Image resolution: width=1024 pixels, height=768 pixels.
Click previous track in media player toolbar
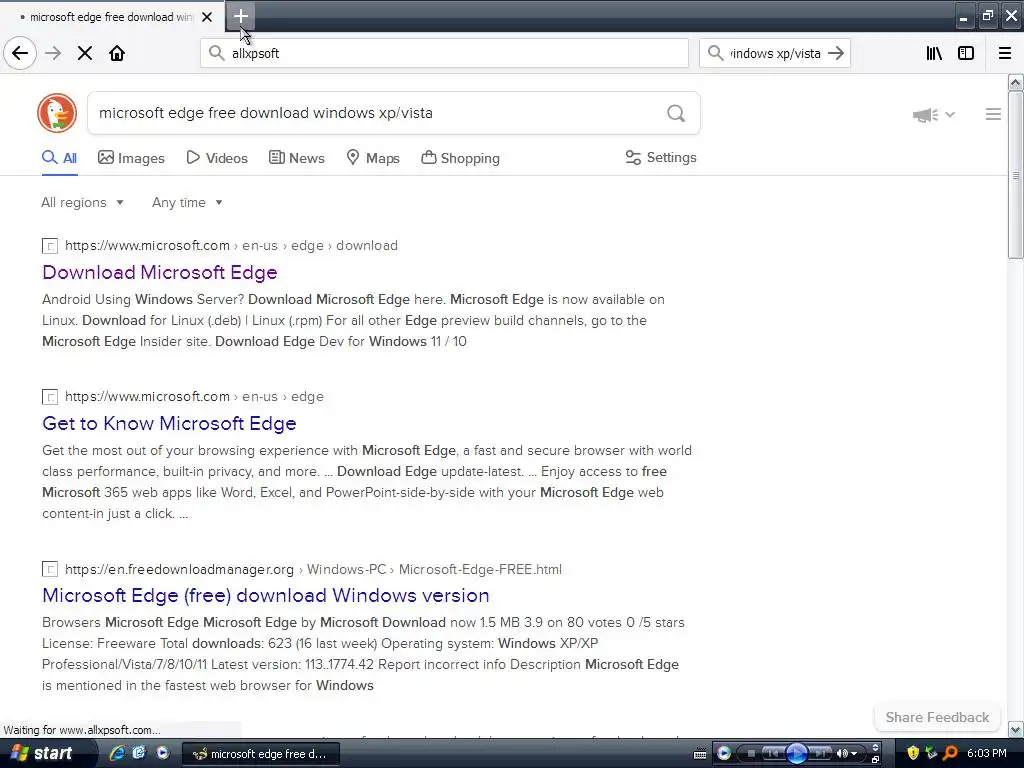(x=773, y=754)
